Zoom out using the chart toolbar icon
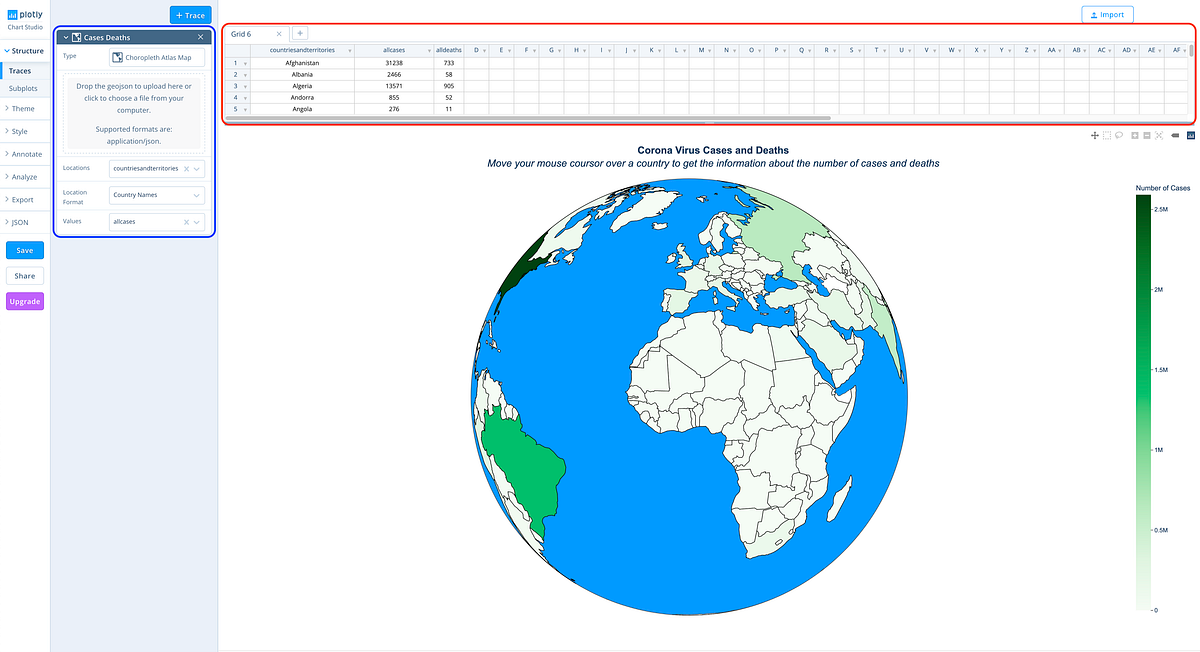This screenshot has height=652, width=1200. 1147,135
